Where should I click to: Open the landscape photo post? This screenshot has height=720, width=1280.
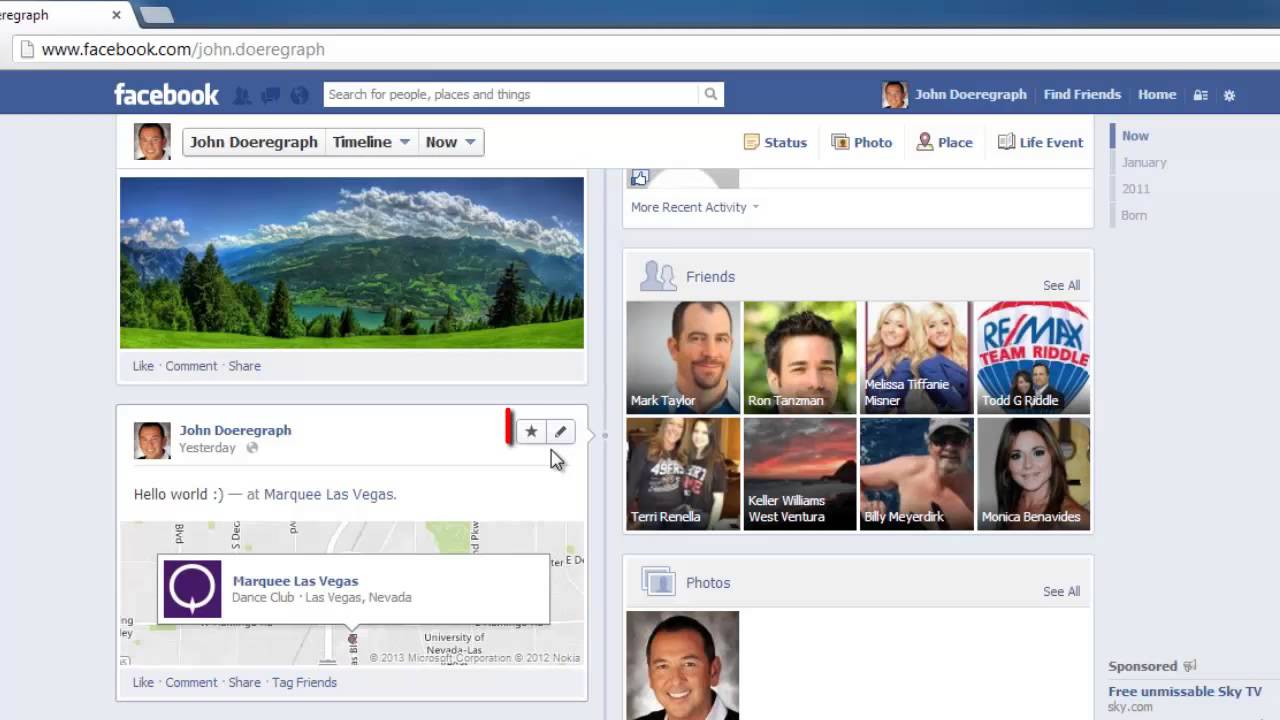point(352,263)
